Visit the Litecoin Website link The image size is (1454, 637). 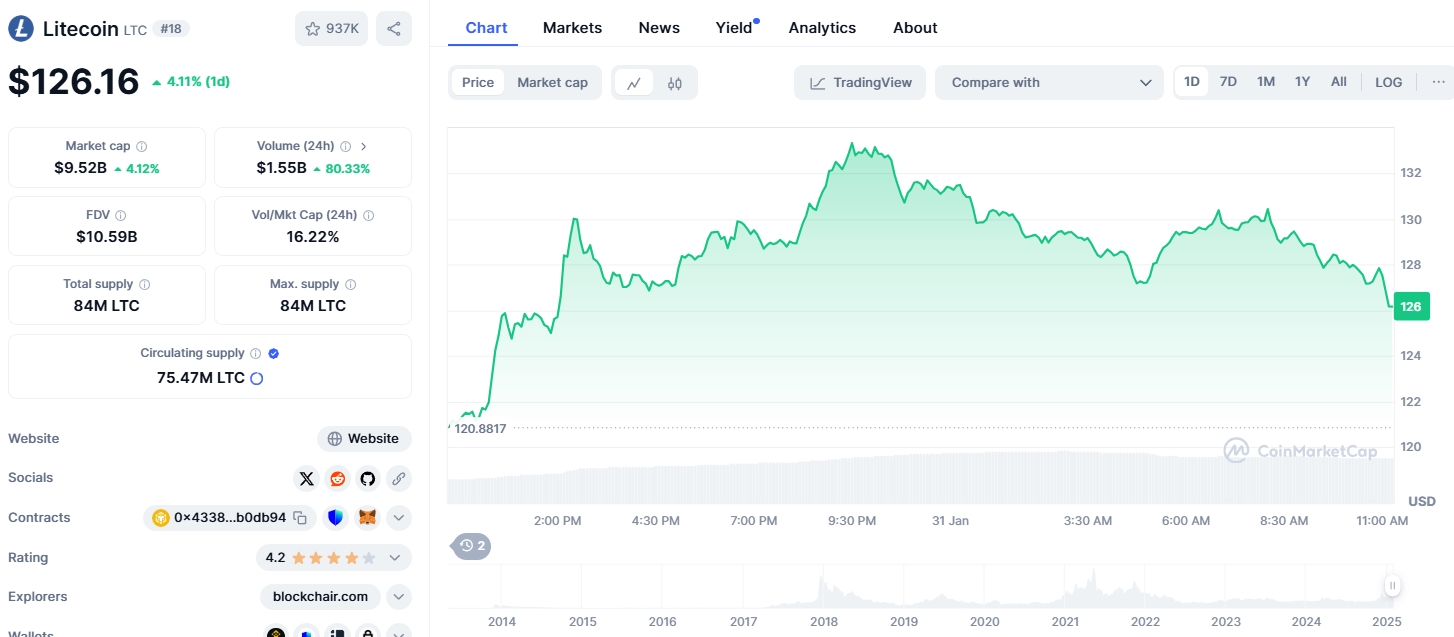pyautogui.click(x=364, y=439)
